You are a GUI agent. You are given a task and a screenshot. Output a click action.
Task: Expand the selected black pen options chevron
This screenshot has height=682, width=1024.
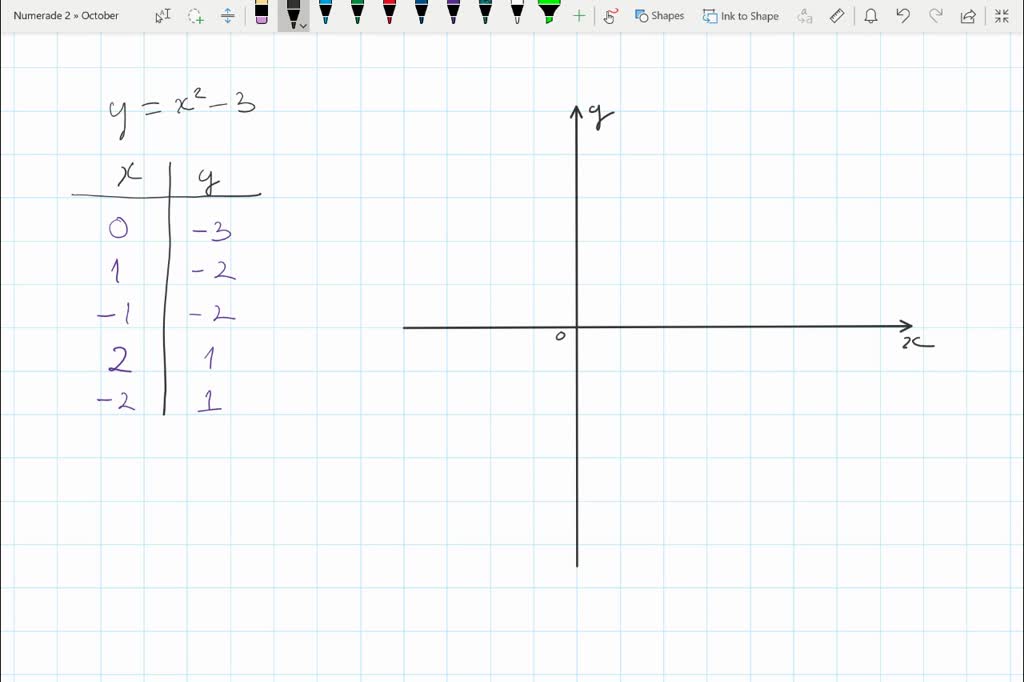pyautogui.click(x=303, y=26)
